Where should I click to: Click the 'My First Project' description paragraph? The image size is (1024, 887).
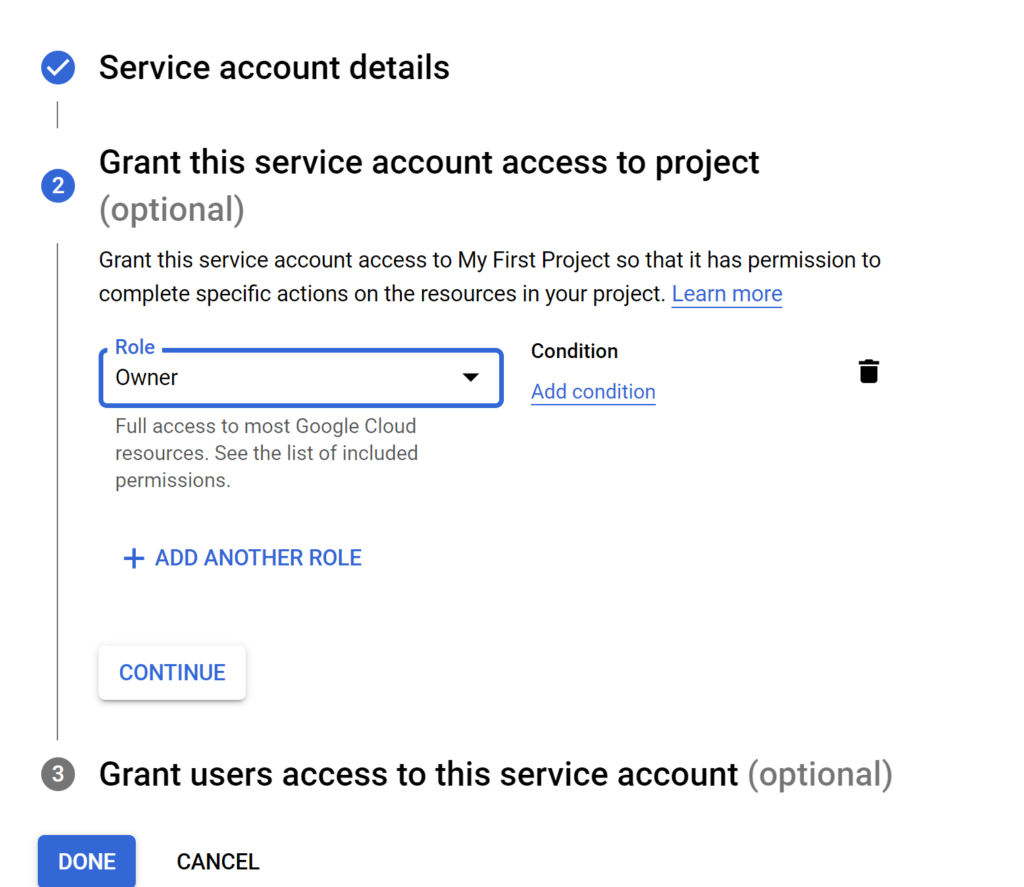pyautogui.click(x=490, y=277)
